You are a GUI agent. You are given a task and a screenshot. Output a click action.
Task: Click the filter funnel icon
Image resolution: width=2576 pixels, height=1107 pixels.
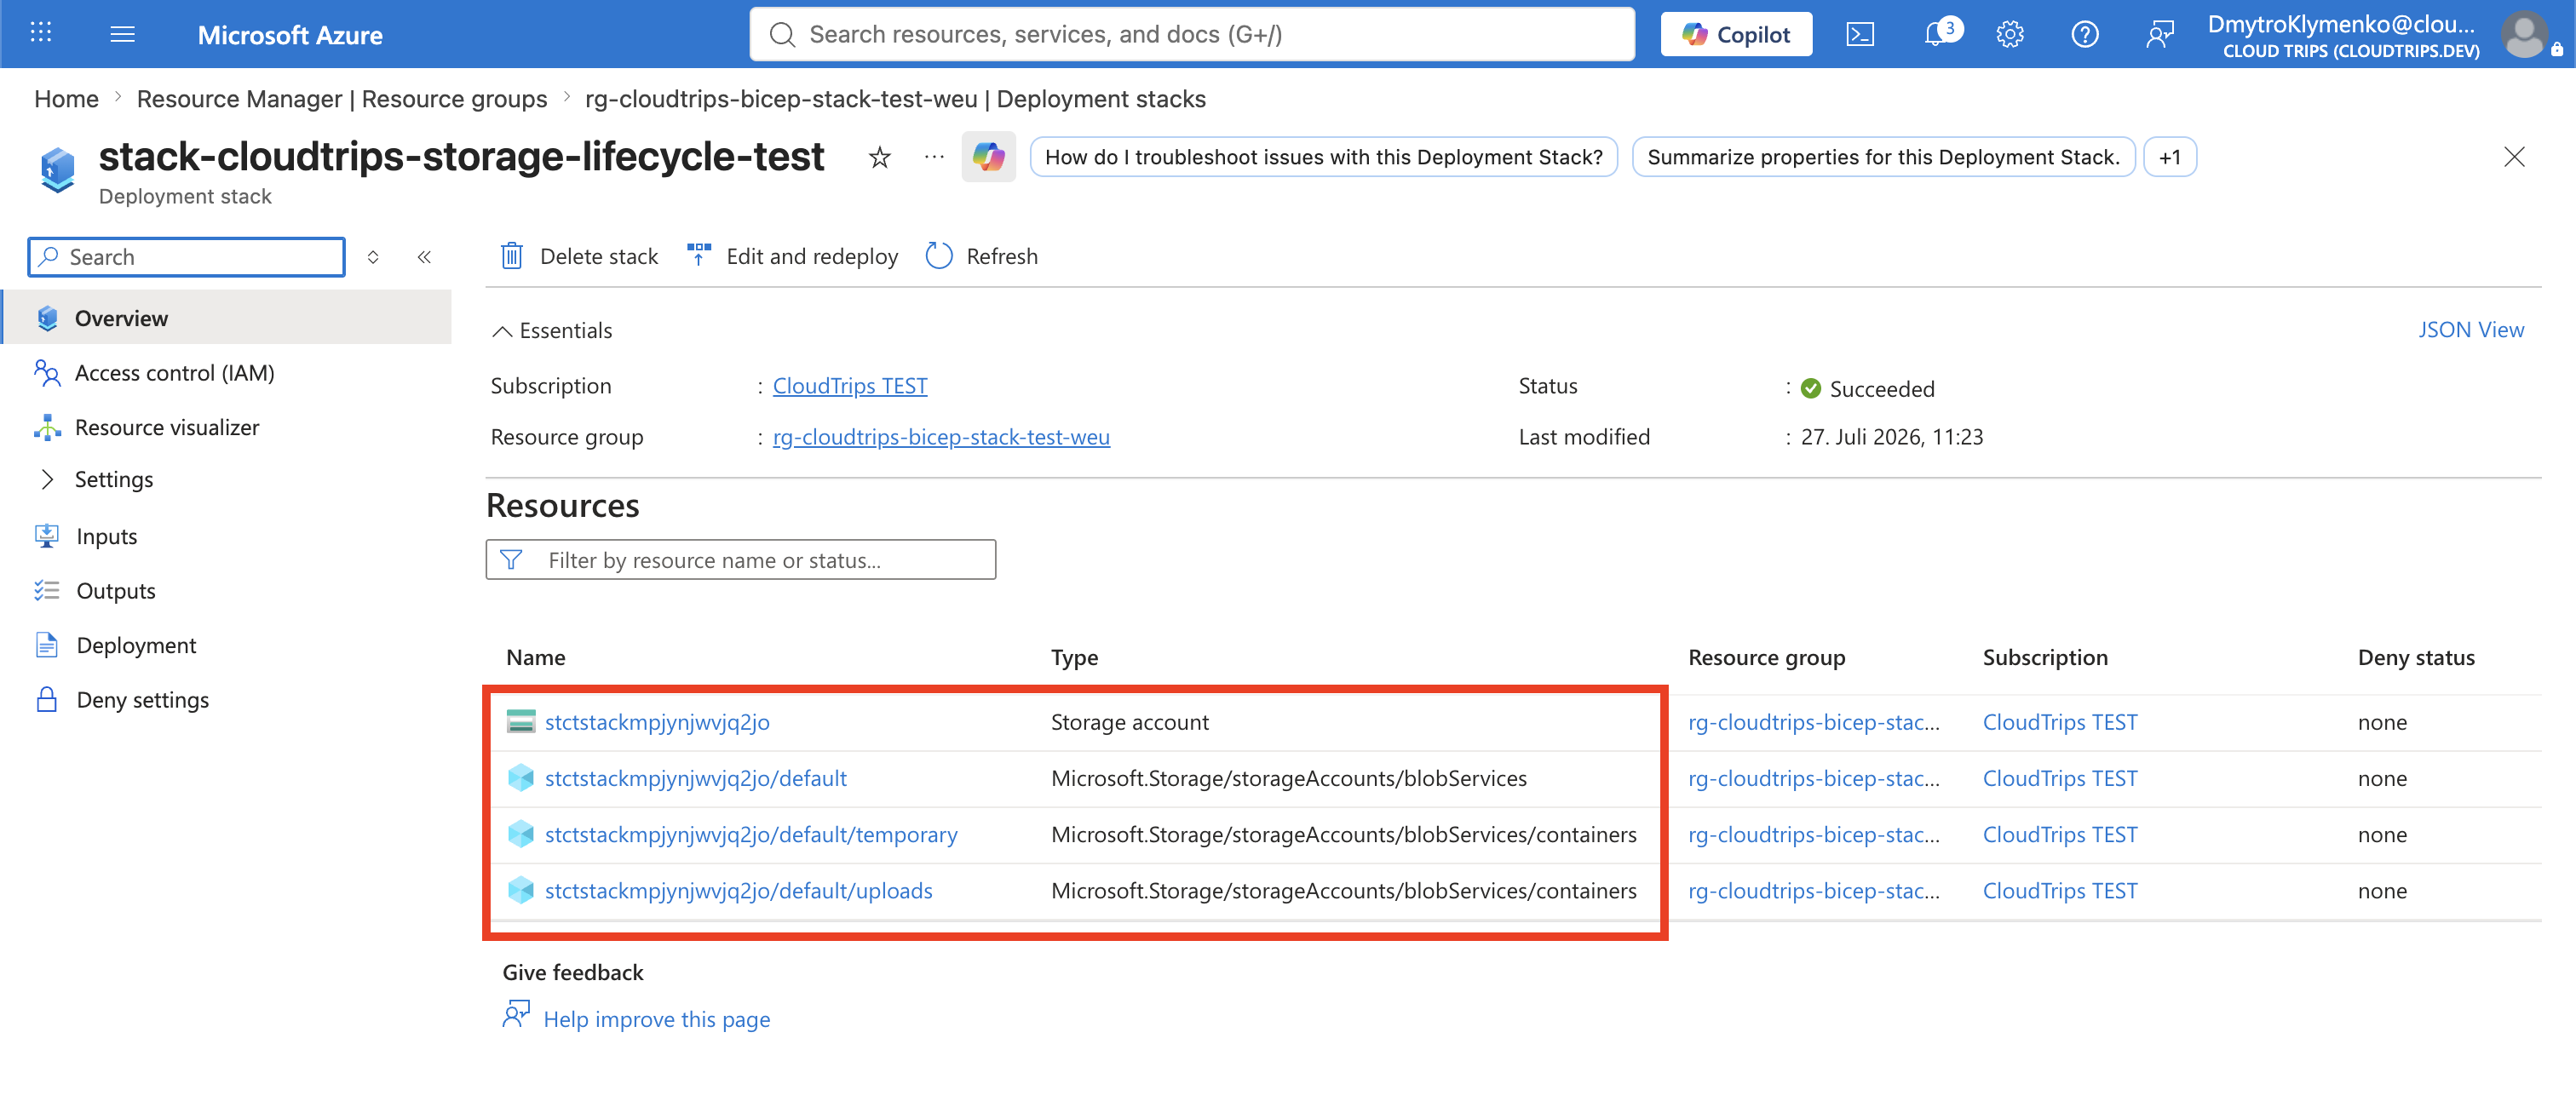(x=511, y=559)
